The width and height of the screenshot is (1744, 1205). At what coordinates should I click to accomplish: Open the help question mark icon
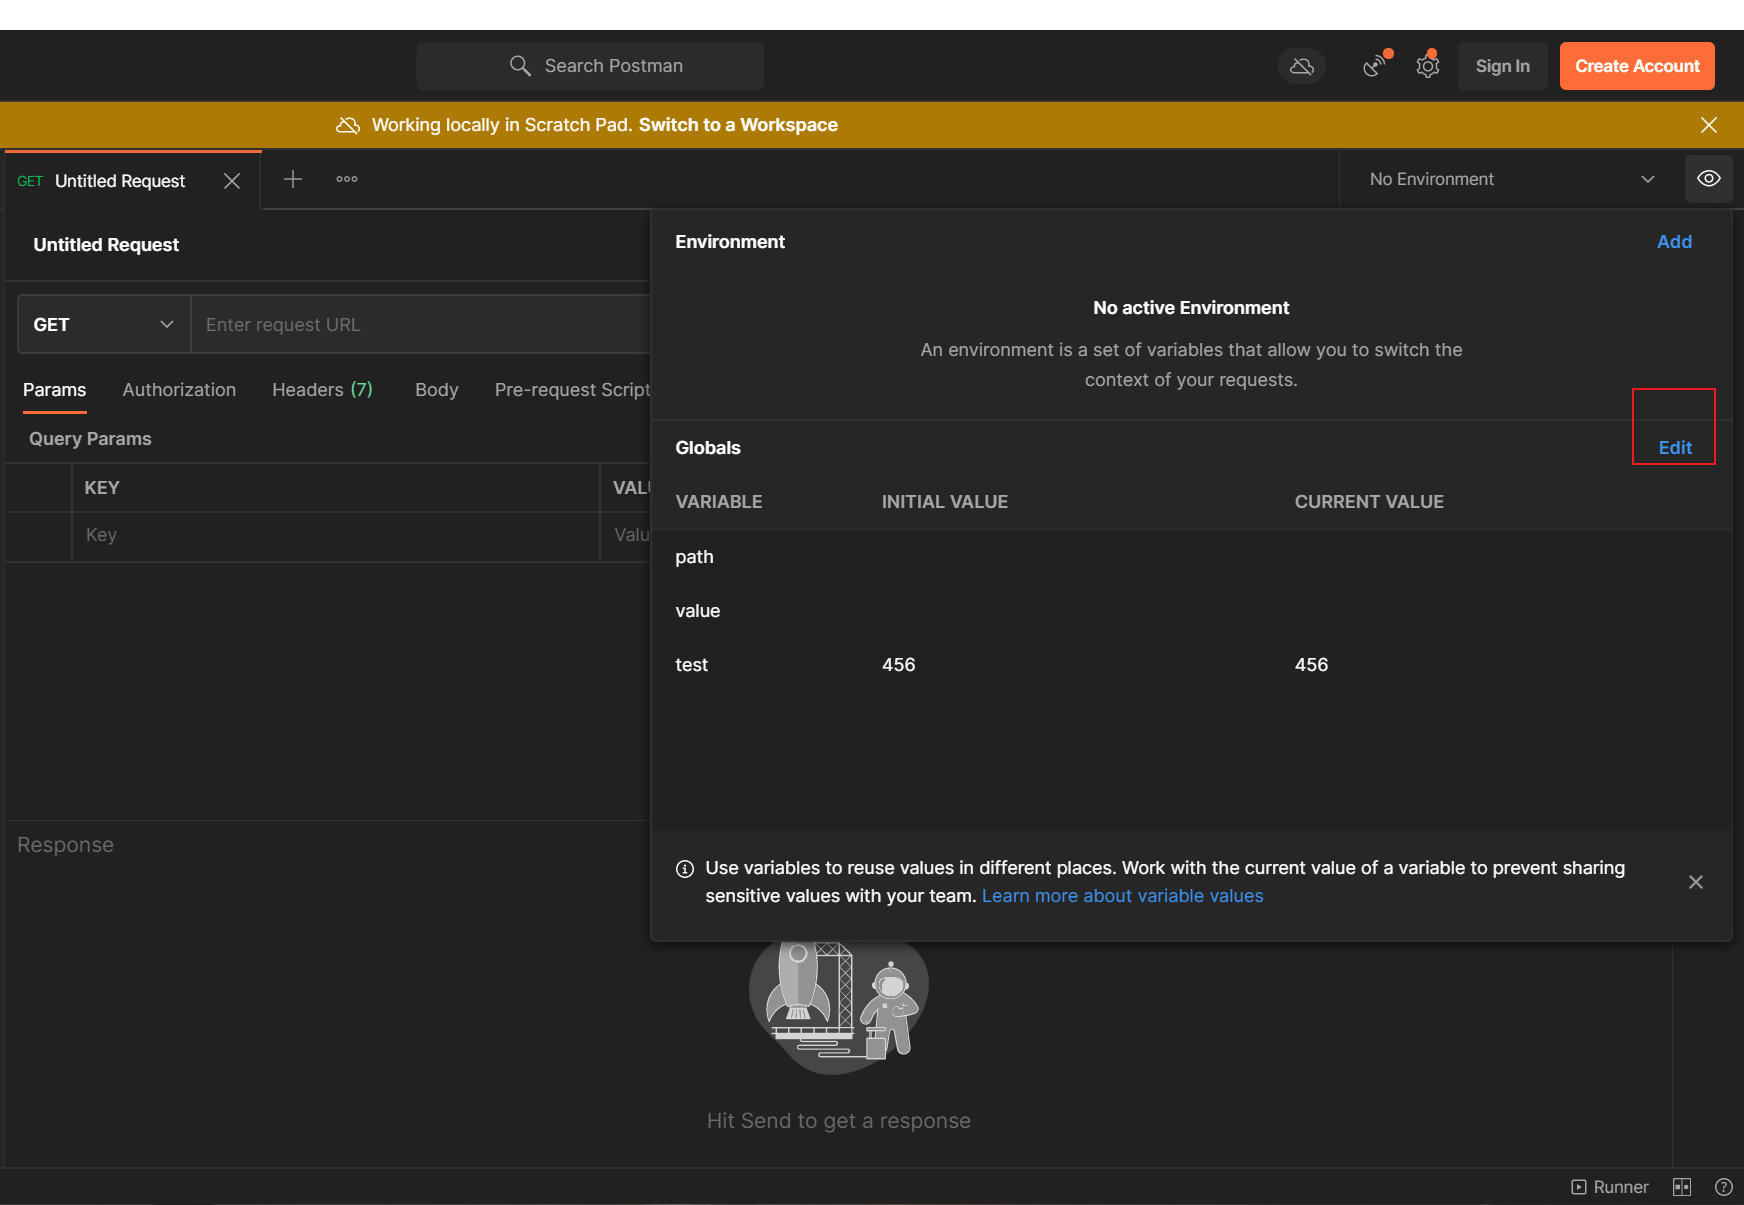1724,1187
